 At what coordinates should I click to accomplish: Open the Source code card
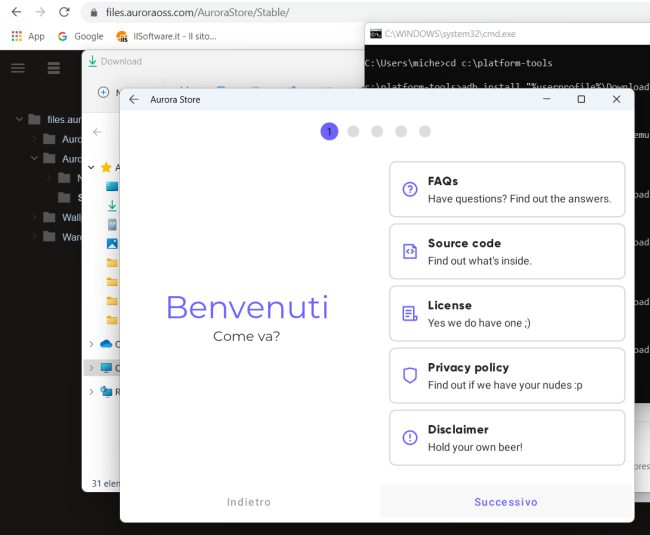pos(507,252)
